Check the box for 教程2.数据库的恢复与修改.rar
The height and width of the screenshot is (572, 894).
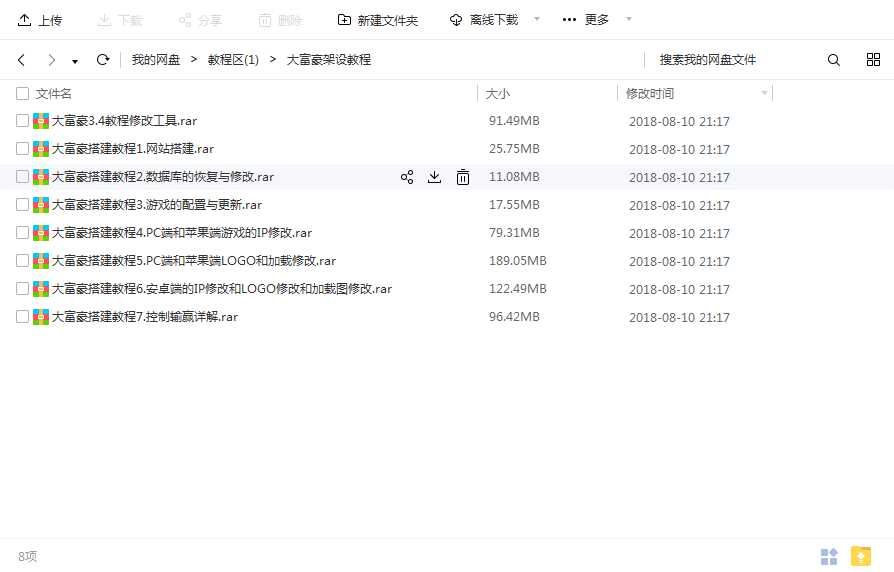click(x=22, y=177)
